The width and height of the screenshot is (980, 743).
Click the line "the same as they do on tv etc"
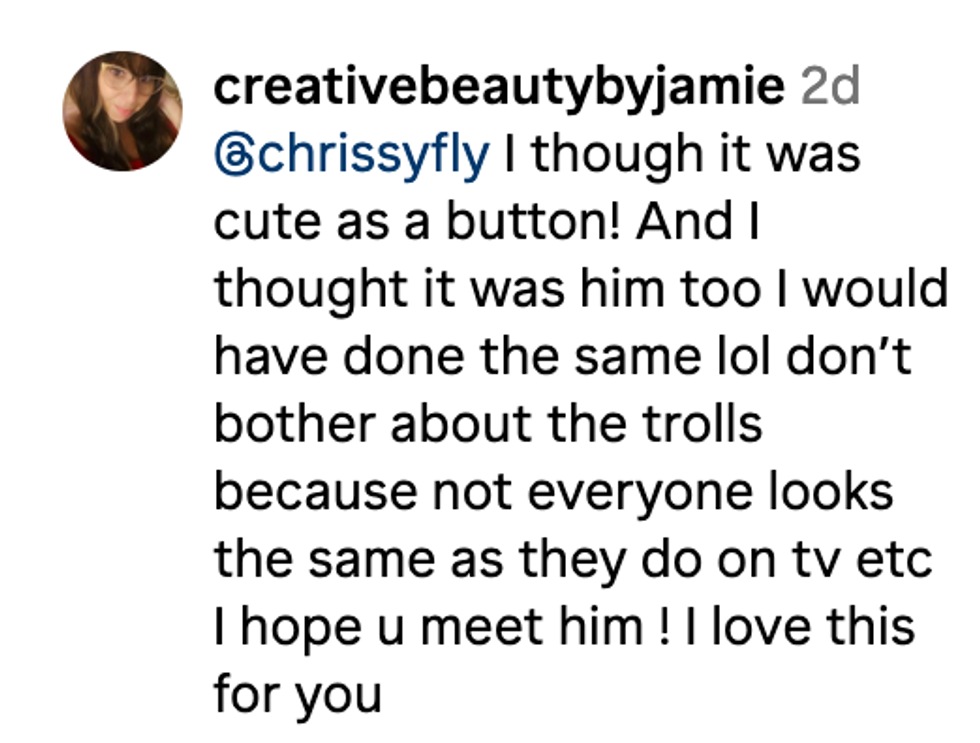coord(572,559)
